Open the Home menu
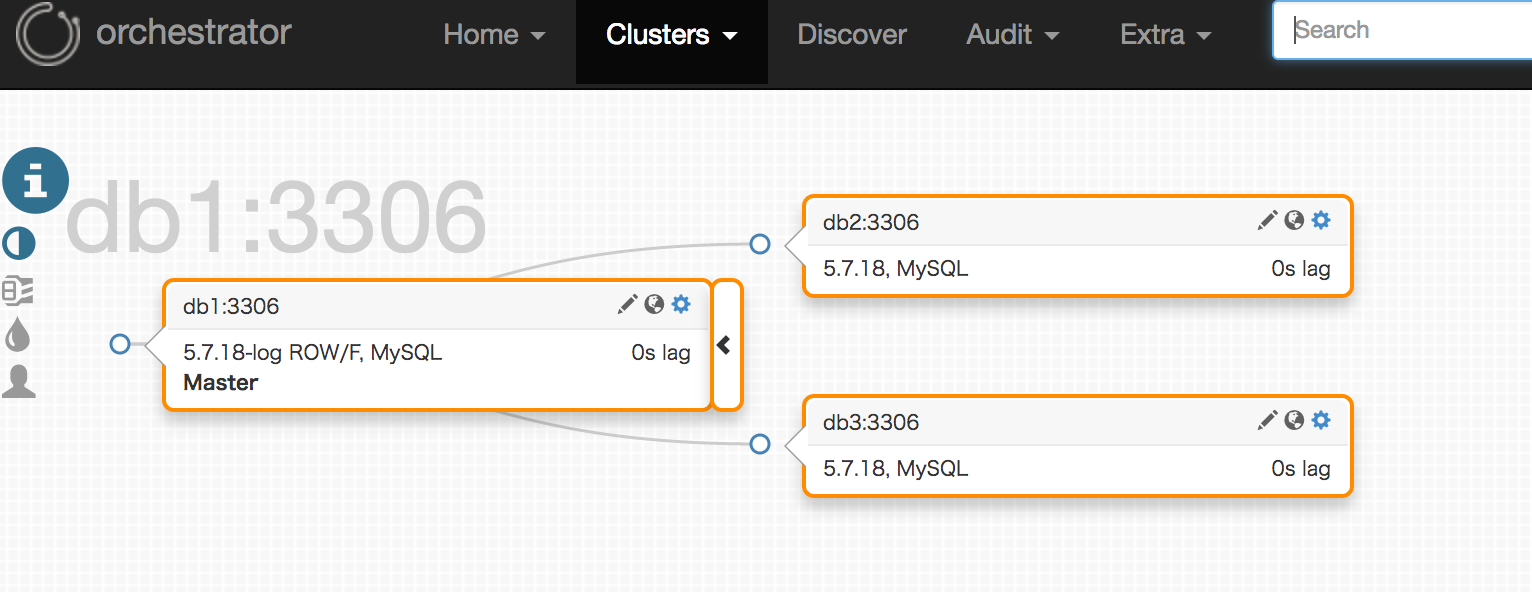 [x=494, y=35]
